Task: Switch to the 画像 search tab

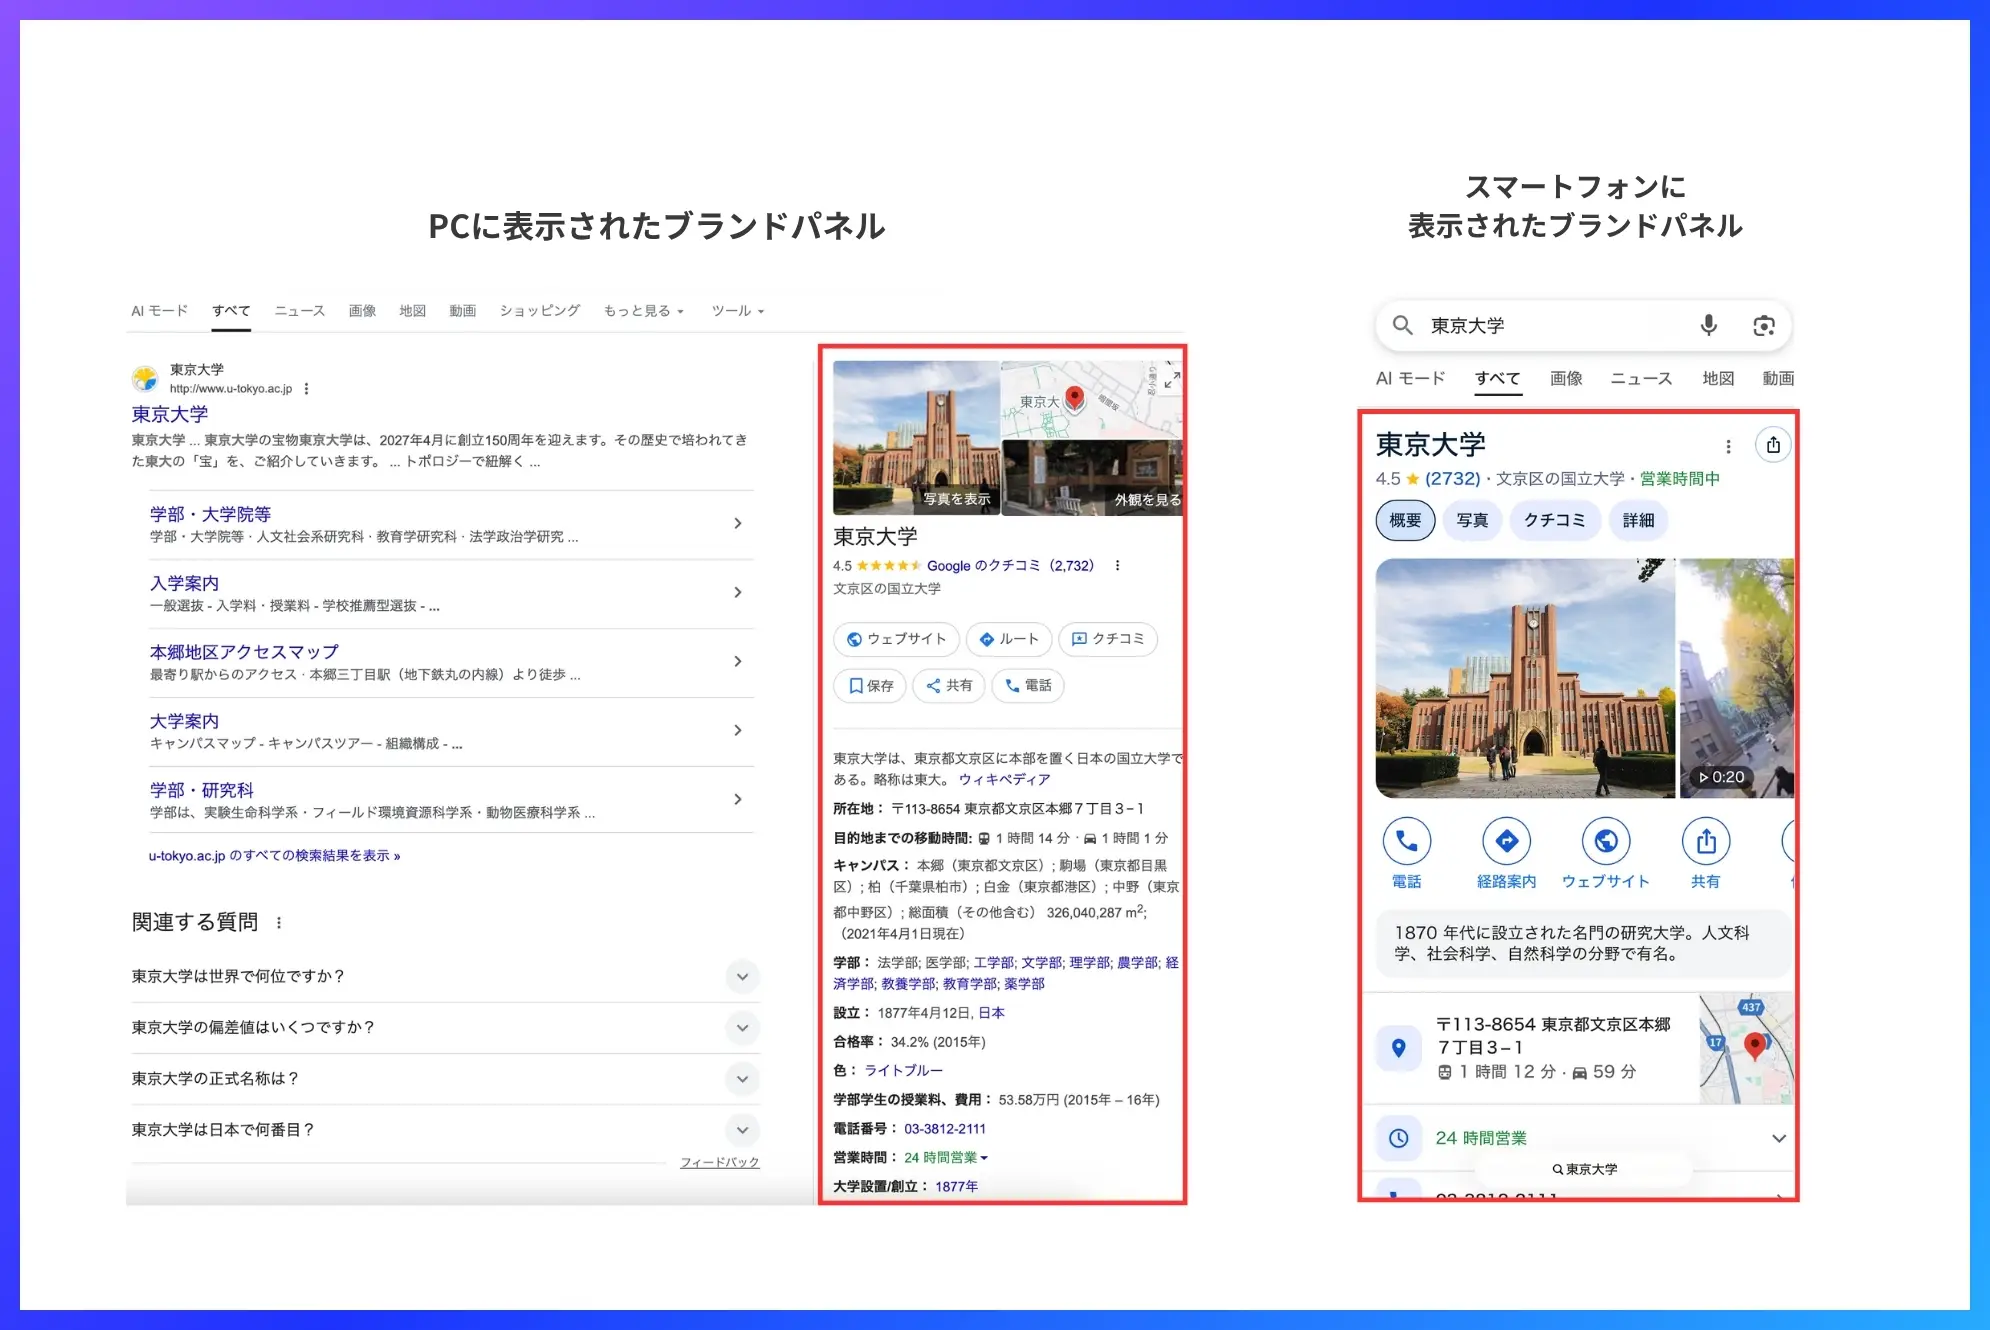Action: pos(362,311)
